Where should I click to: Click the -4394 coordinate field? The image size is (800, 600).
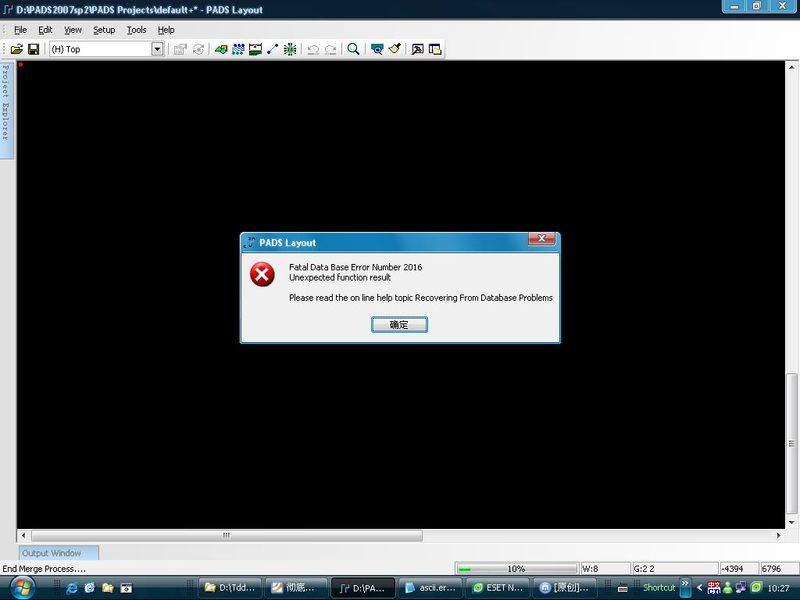[738, 569]
